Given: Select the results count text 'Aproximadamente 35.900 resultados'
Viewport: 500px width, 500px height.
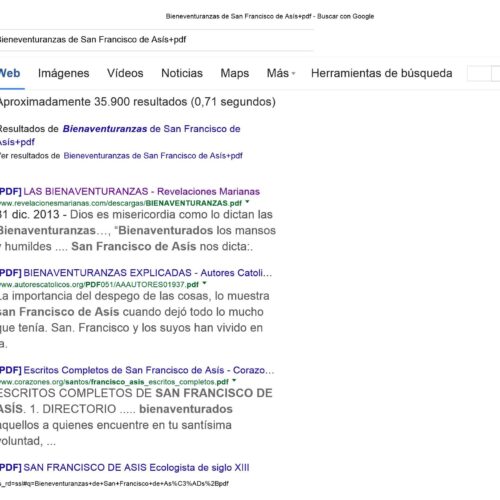Looking at the screenshot, I should pos(93,102).
